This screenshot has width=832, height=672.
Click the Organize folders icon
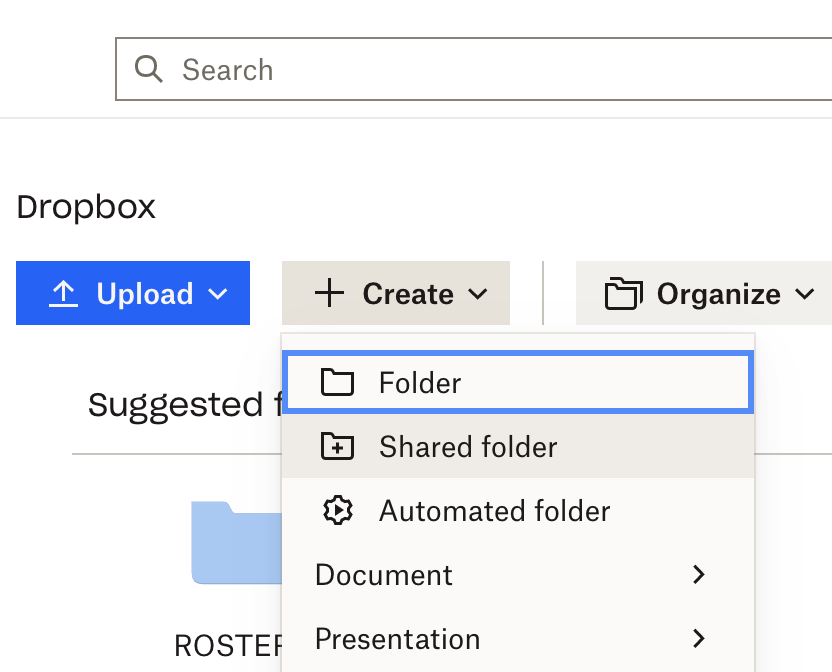point(624,294)
